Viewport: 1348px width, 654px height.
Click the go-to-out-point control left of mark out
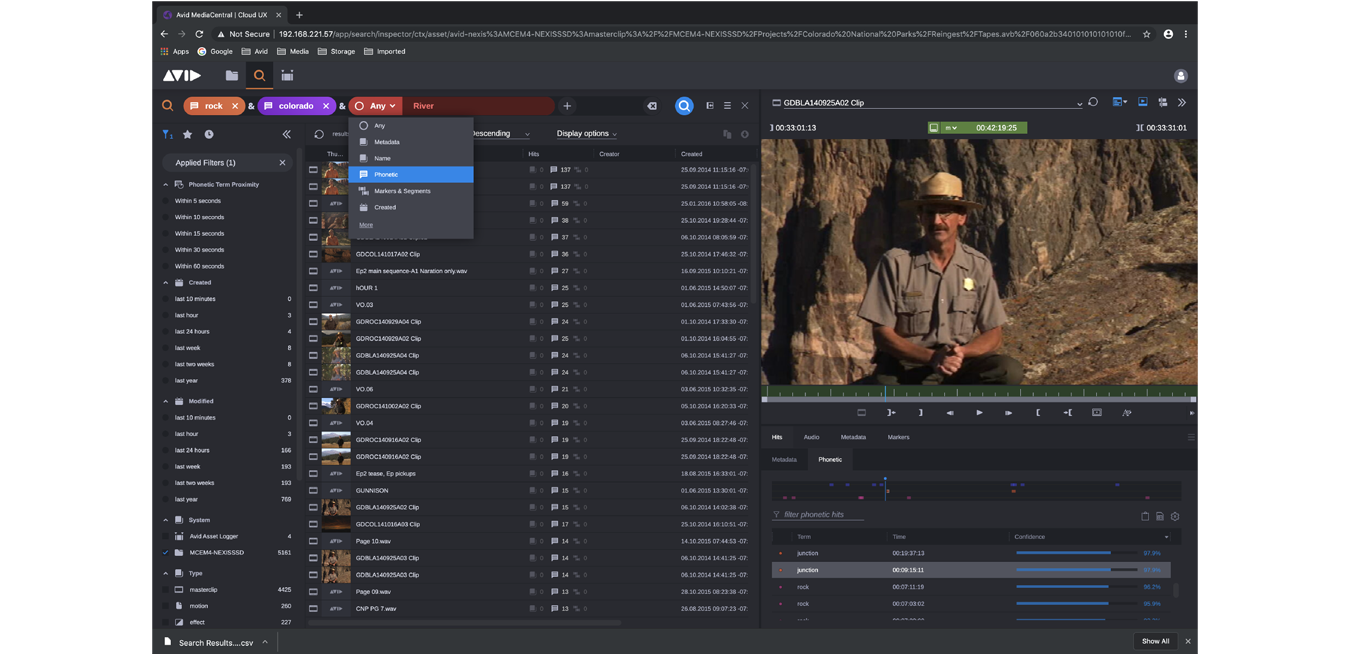891,413
